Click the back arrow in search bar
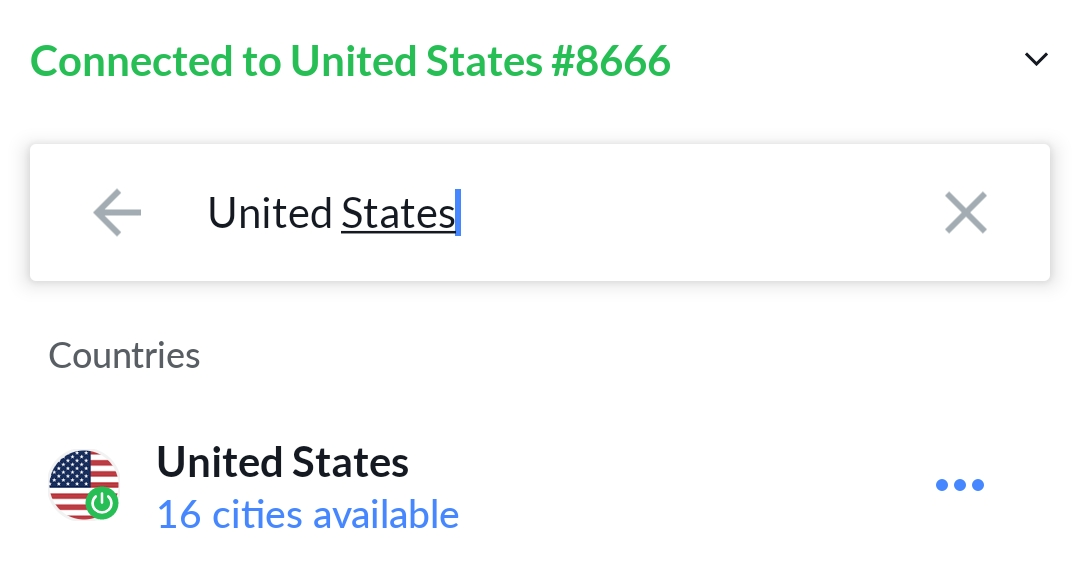The height and width of the screenshot is (585, 1080). click(117, 213)
